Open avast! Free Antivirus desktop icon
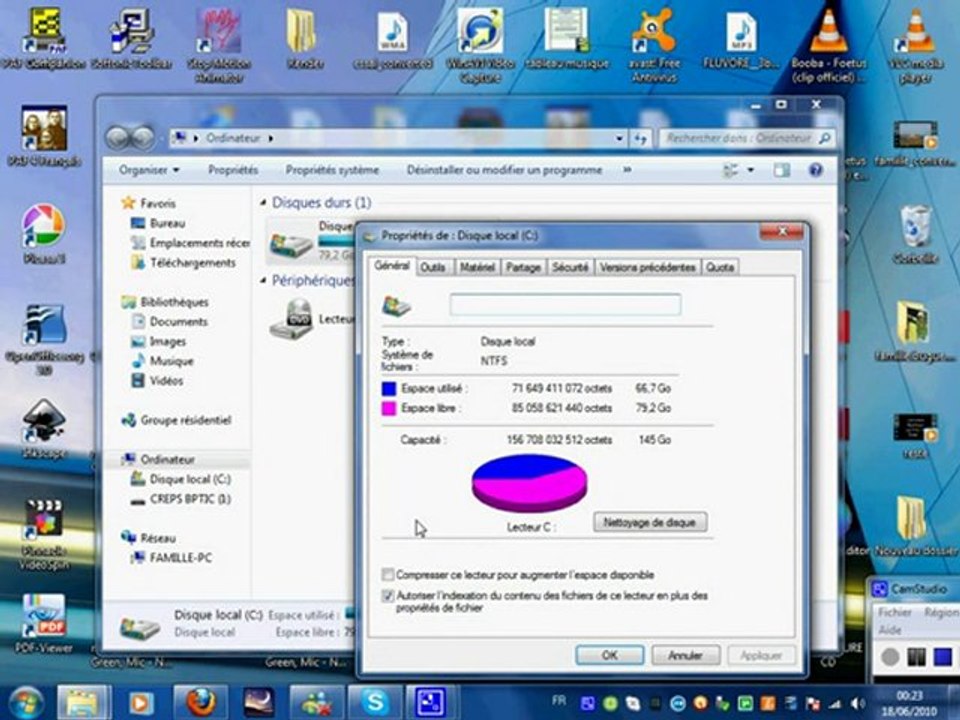The height and width of the screenshot is (720, 960). pos(654,44)
